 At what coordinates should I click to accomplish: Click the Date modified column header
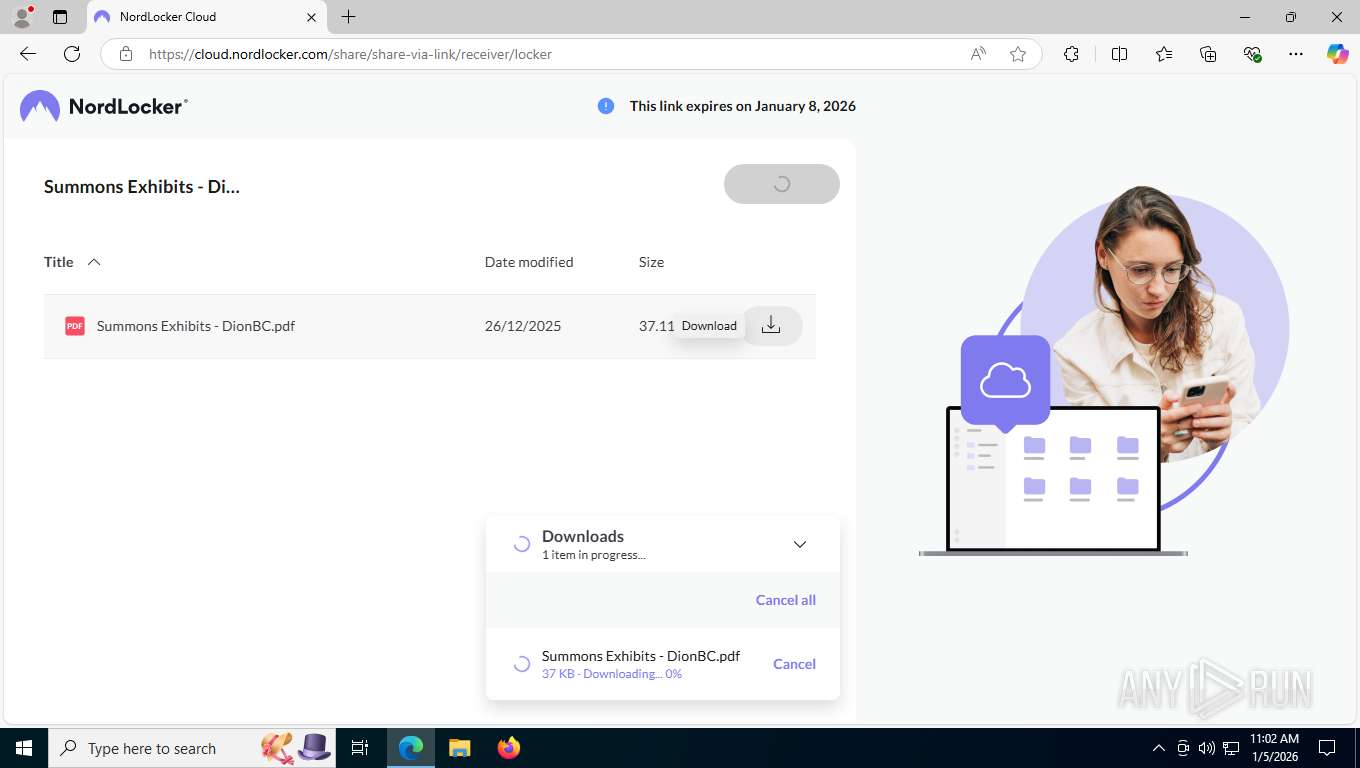(x=529, y=262)
